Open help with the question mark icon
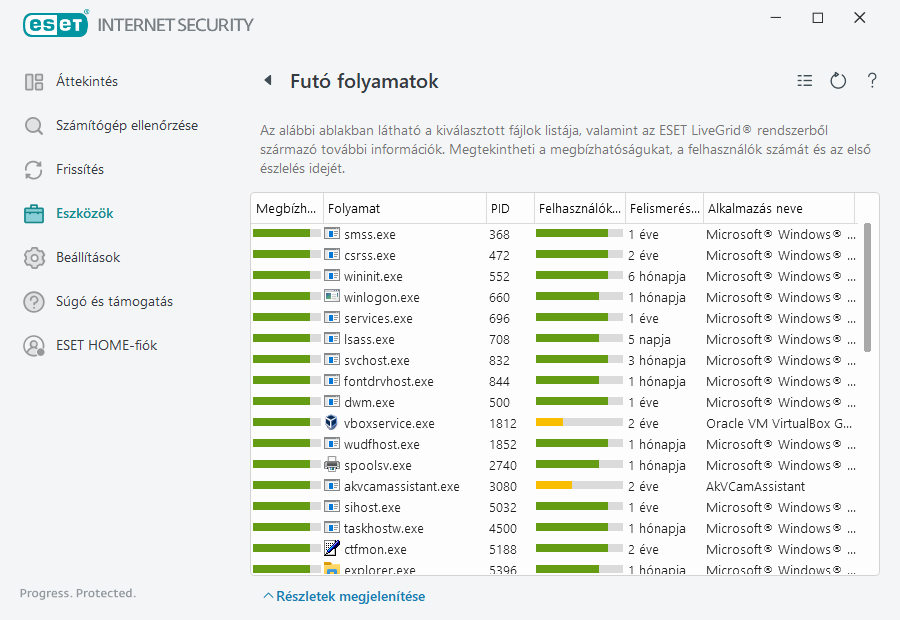The width and height of the screenshot is (900, 620). [x=872, y=81]
